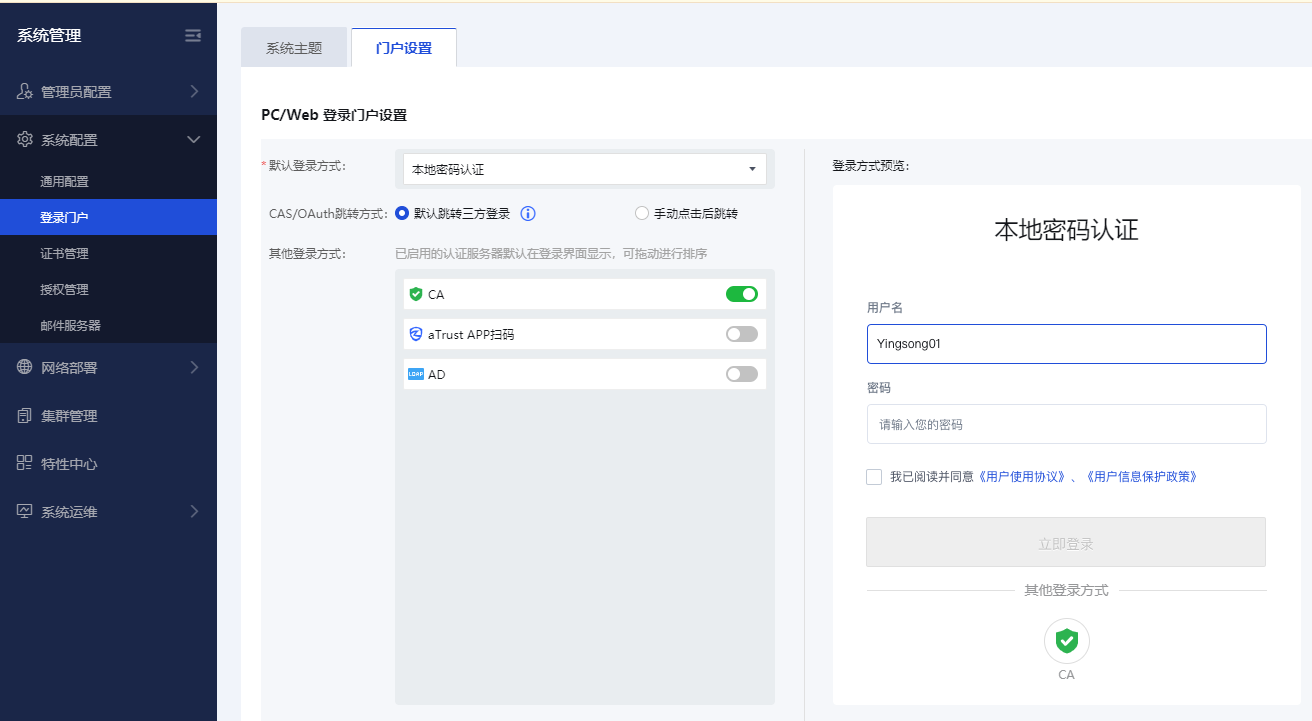Click the 管理员配置 user icon

25,92
